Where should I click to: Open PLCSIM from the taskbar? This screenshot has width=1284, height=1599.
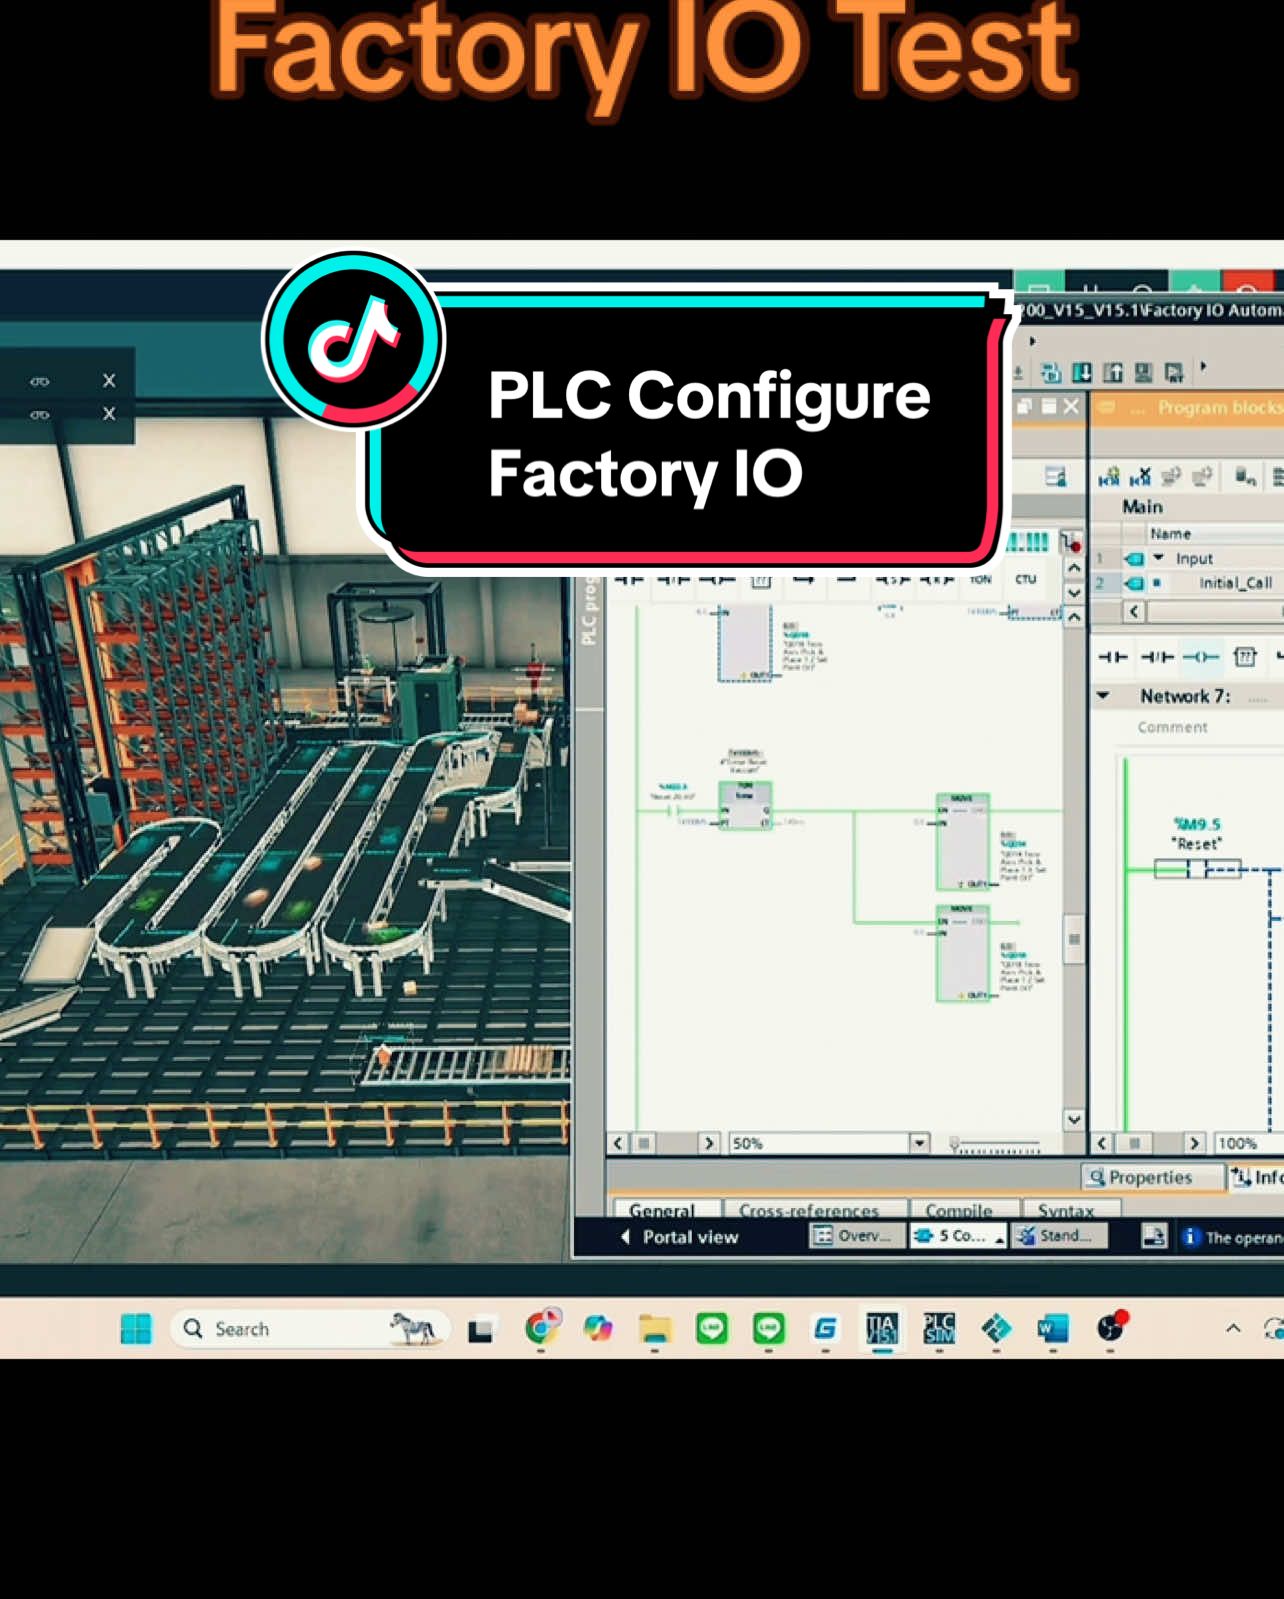click(939, 1328)
